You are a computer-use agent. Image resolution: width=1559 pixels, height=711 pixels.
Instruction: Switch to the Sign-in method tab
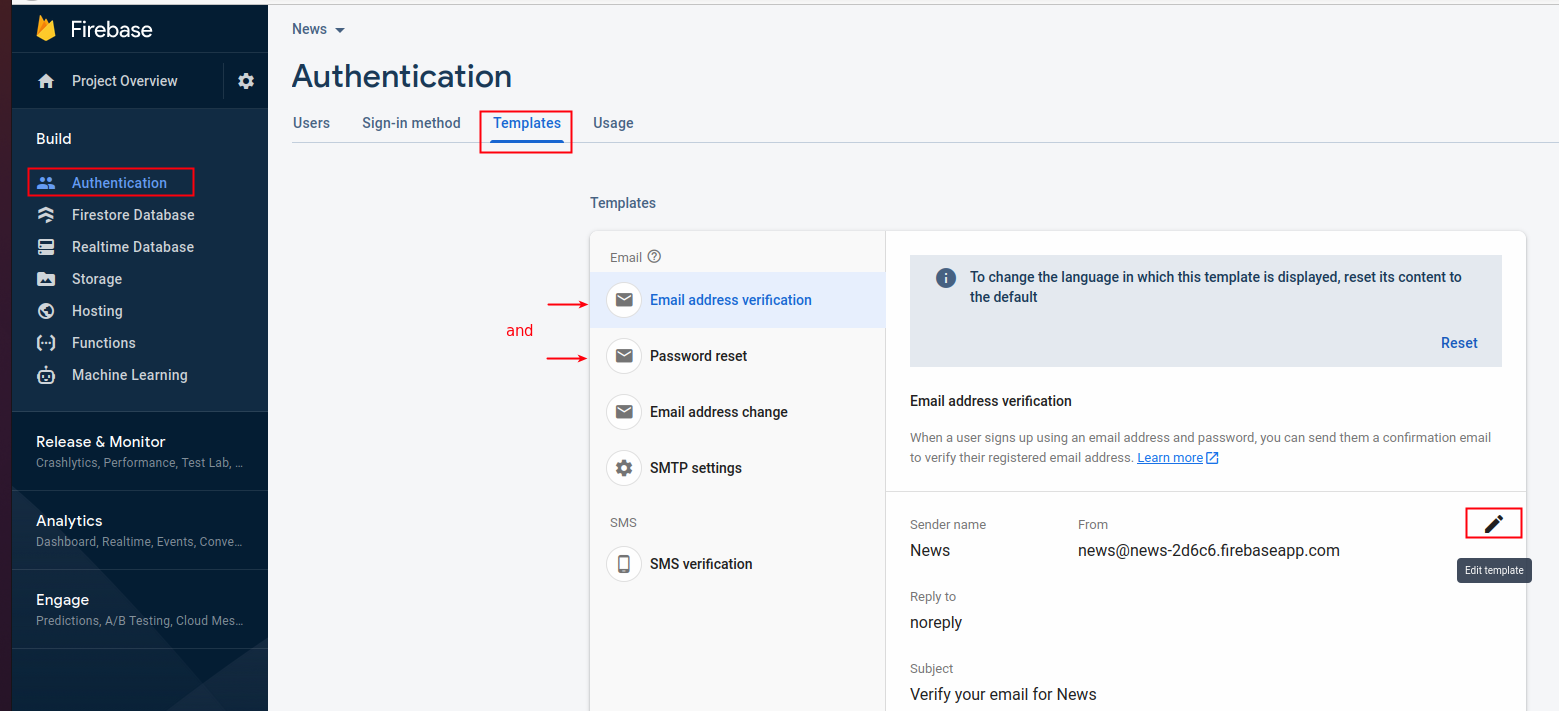click(x=411, y=123)
